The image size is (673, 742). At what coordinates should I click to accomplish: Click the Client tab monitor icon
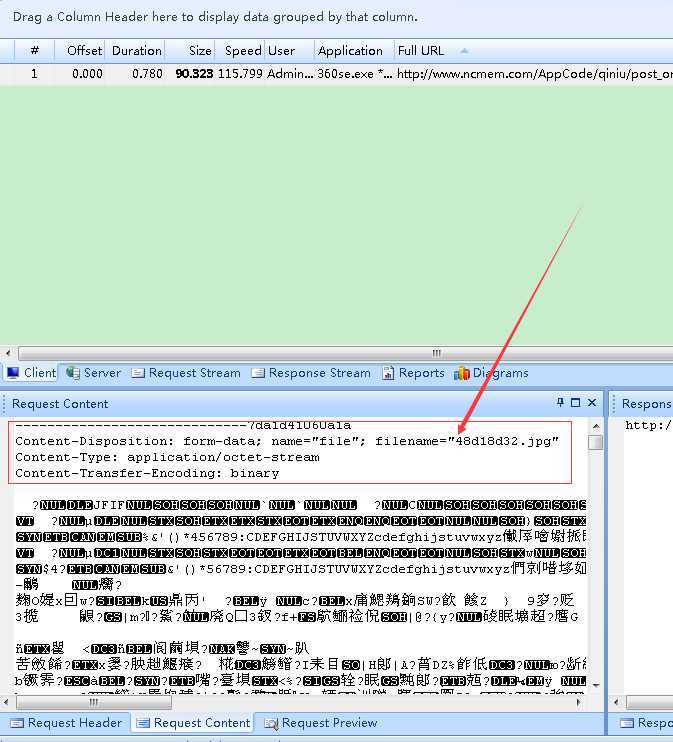click(13, 373)
